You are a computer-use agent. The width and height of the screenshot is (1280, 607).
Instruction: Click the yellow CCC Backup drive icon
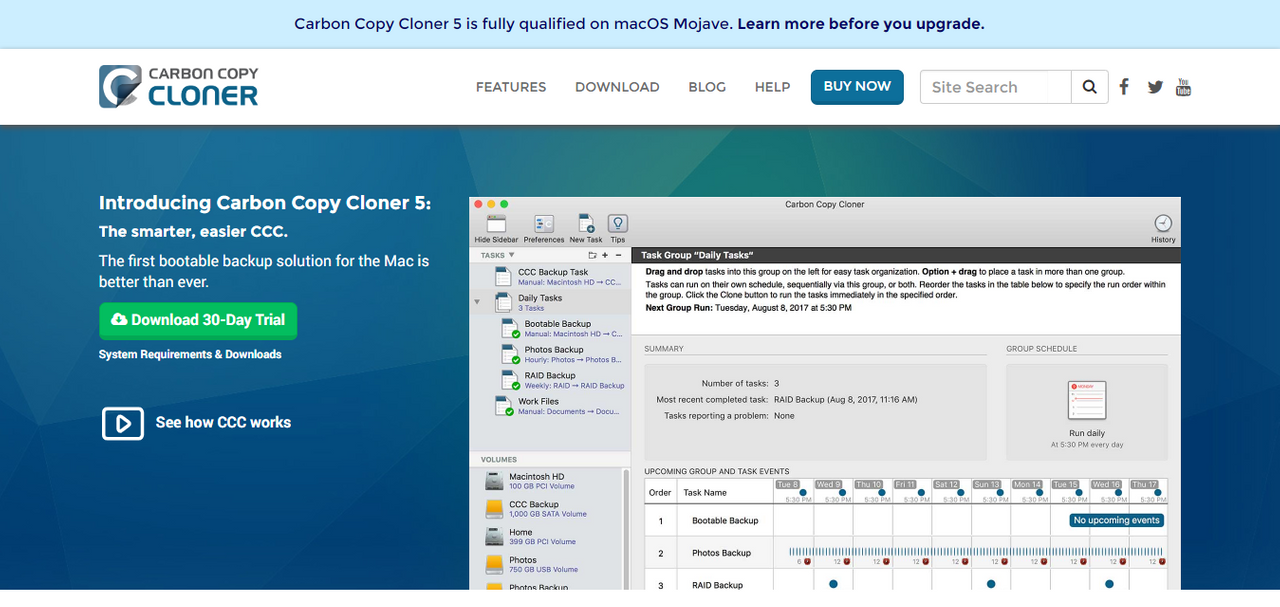coord(494,509)
